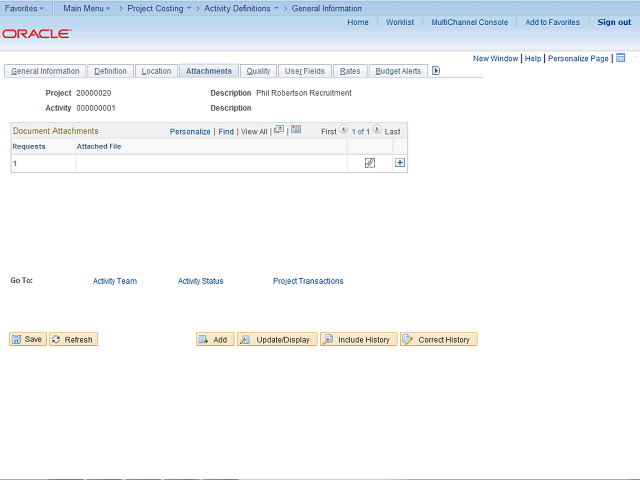Expand the Activity Definitions breadcrumb dropdown
This screenshot has width=640, height=480.
coord(241,8)
